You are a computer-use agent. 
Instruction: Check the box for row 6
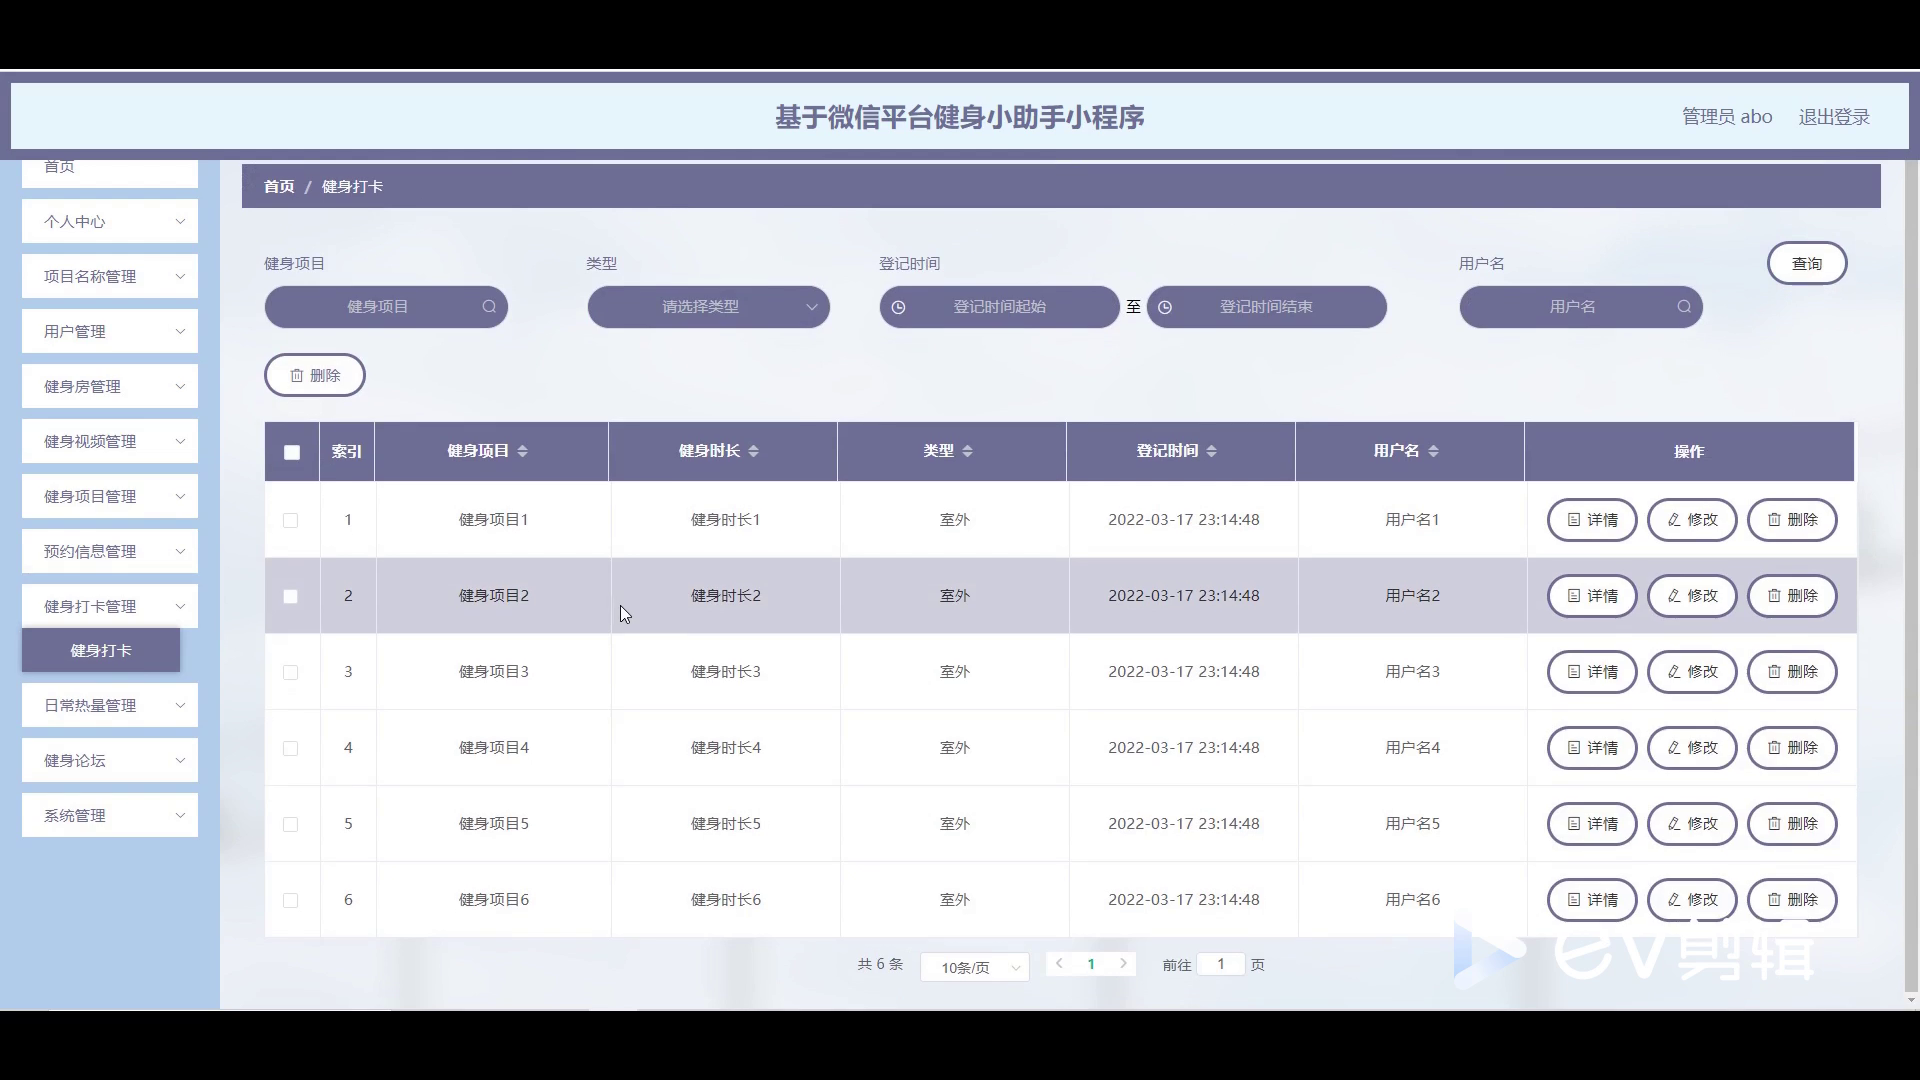pyautogui.click(x=290, y=900)
